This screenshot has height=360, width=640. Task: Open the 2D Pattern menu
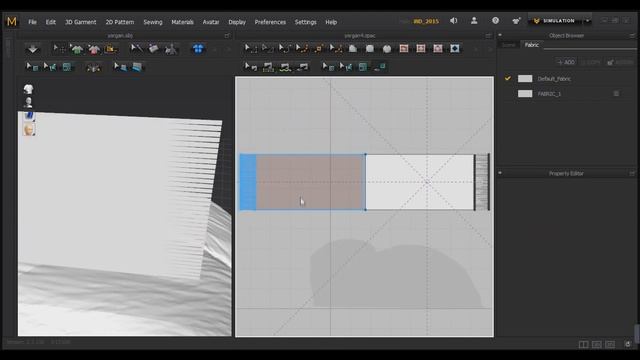[120, 22]
